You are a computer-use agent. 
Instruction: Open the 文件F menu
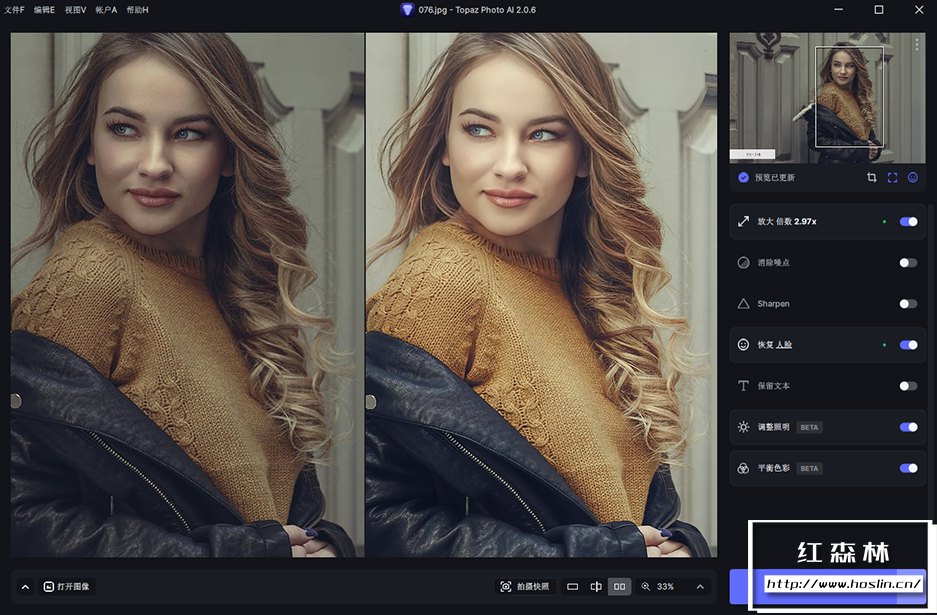14,10
